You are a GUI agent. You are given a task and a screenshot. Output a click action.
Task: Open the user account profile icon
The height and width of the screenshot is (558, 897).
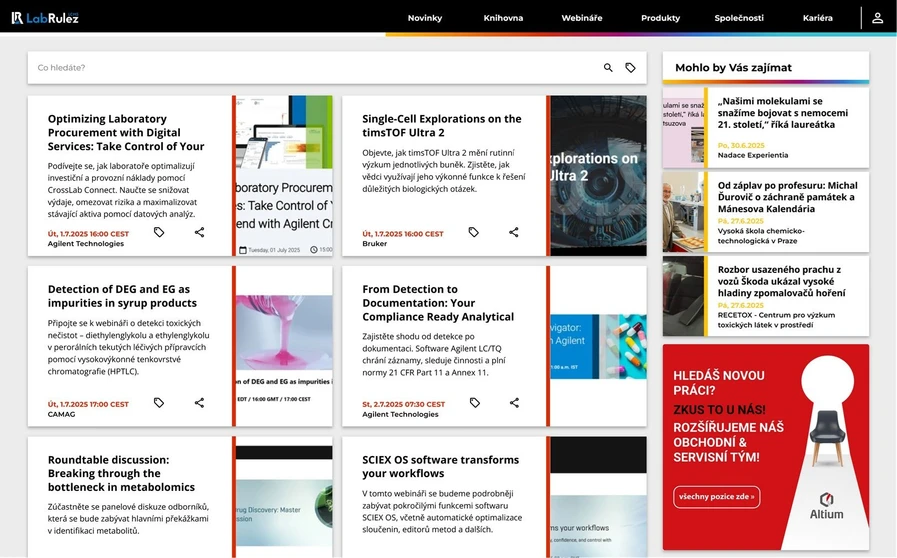click(x=877, y=18)
